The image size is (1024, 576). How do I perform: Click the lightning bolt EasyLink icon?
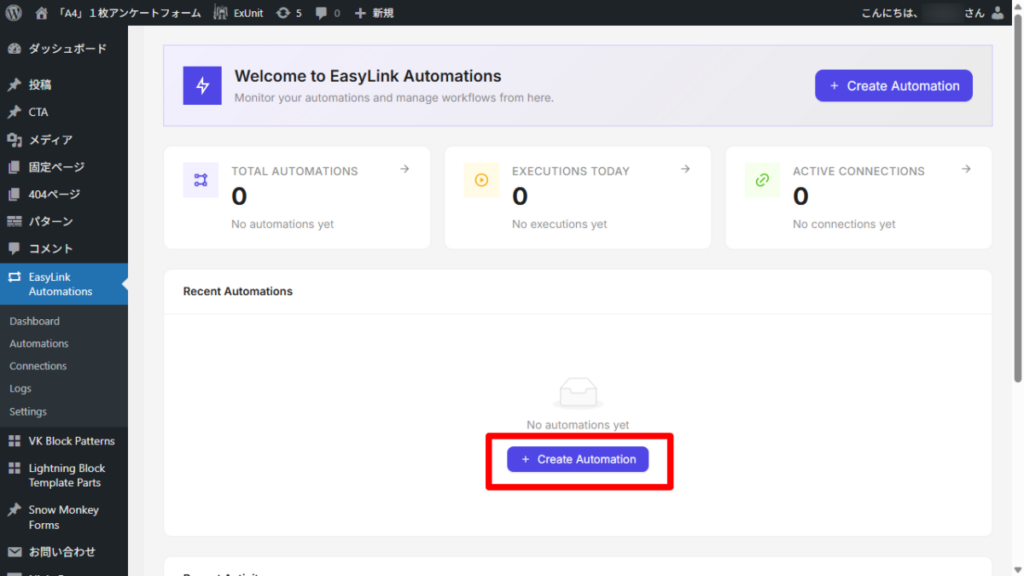click(202, 86)
